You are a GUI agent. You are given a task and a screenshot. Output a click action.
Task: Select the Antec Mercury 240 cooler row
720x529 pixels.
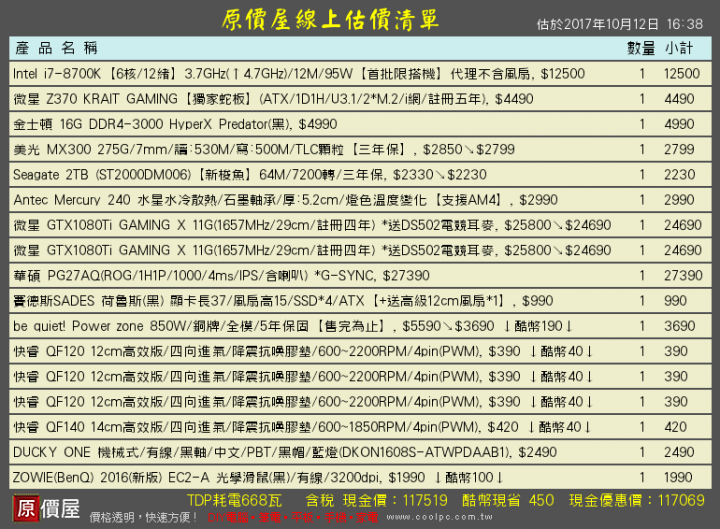click(x=360, y=200)
